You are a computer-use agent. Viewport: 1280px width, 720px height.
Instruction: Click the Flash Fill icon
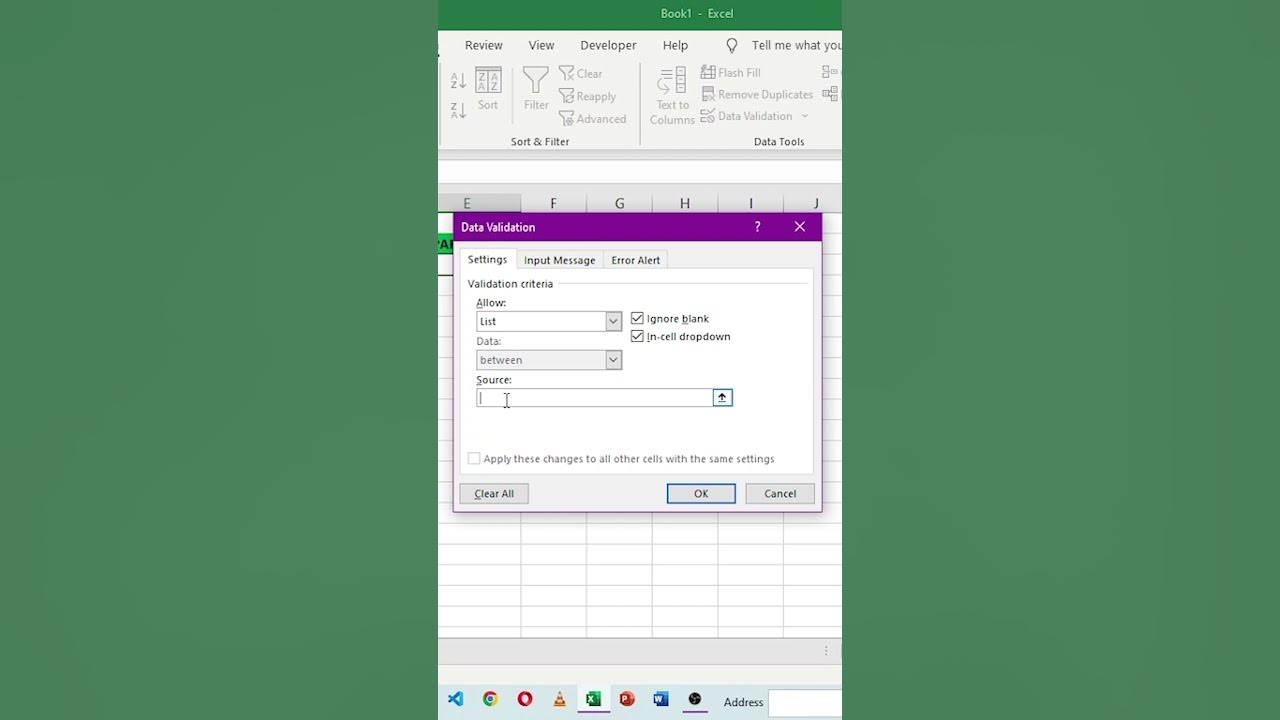pyautogui.click(x=708, y=73)
